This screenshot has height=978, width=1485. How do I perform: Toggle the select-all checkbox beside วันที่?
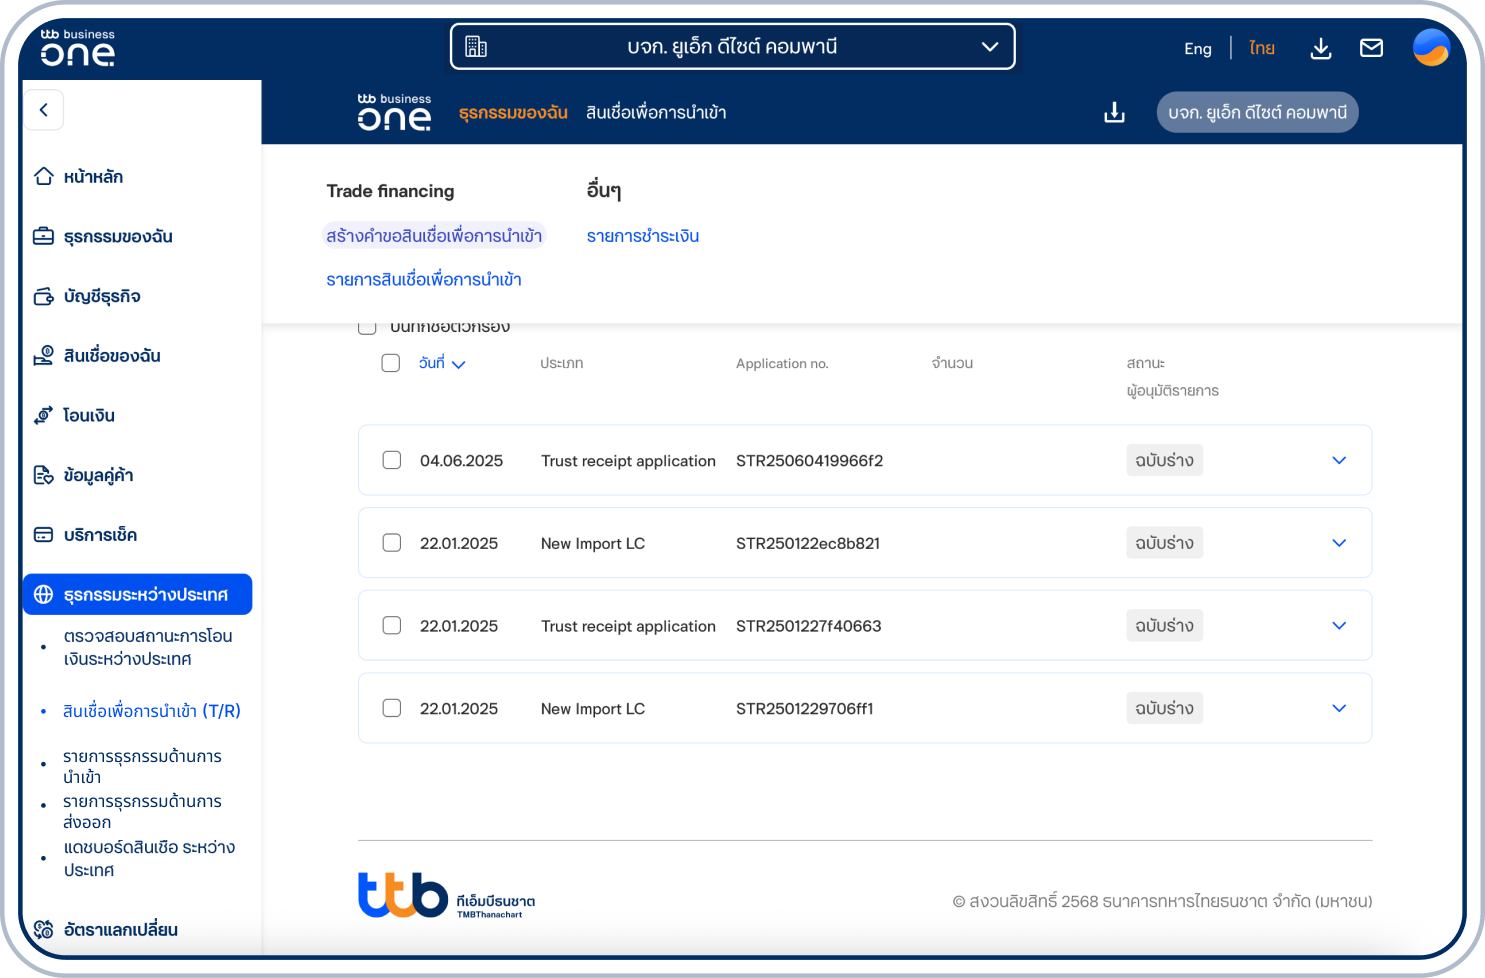(x=391, y=363)
